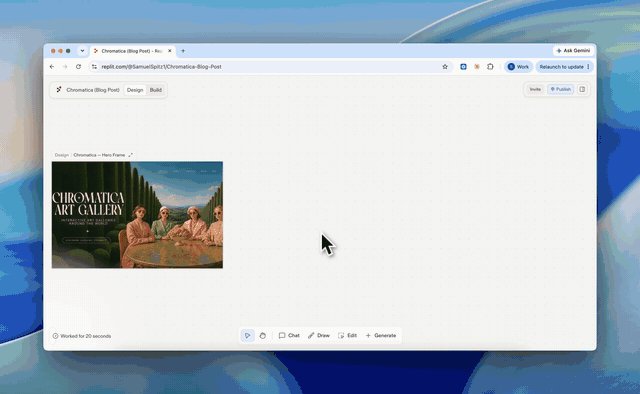Expand the Chromatica Hero Frame to fullscreen
Image resolution: width=640 pixels, height=394 pixels.
(130, 155)
